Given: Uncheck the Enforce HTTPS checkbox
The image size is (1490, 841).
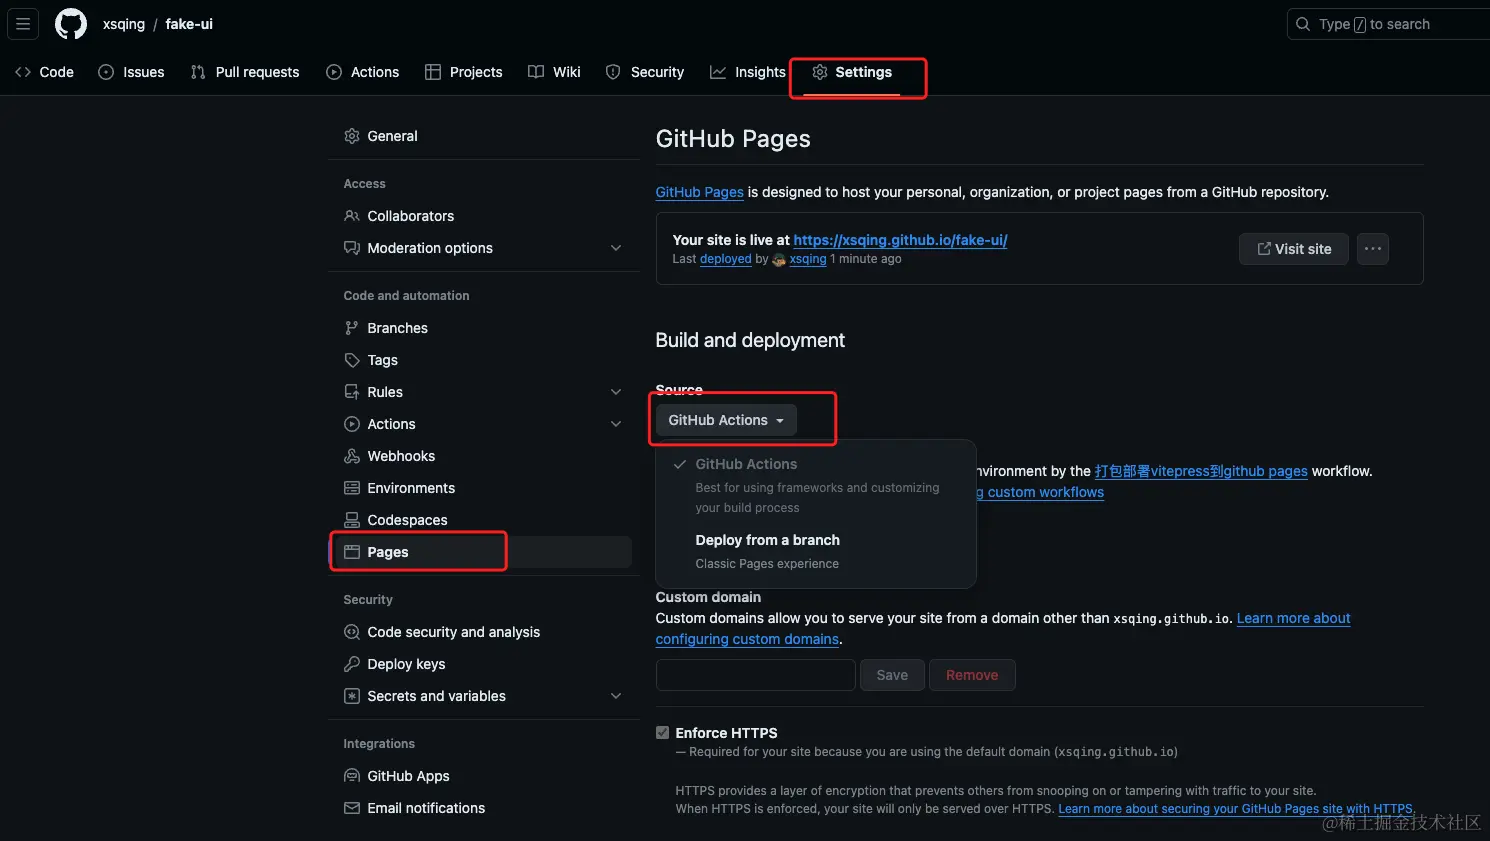Looking at the screenshot, I should pos(662,733).
